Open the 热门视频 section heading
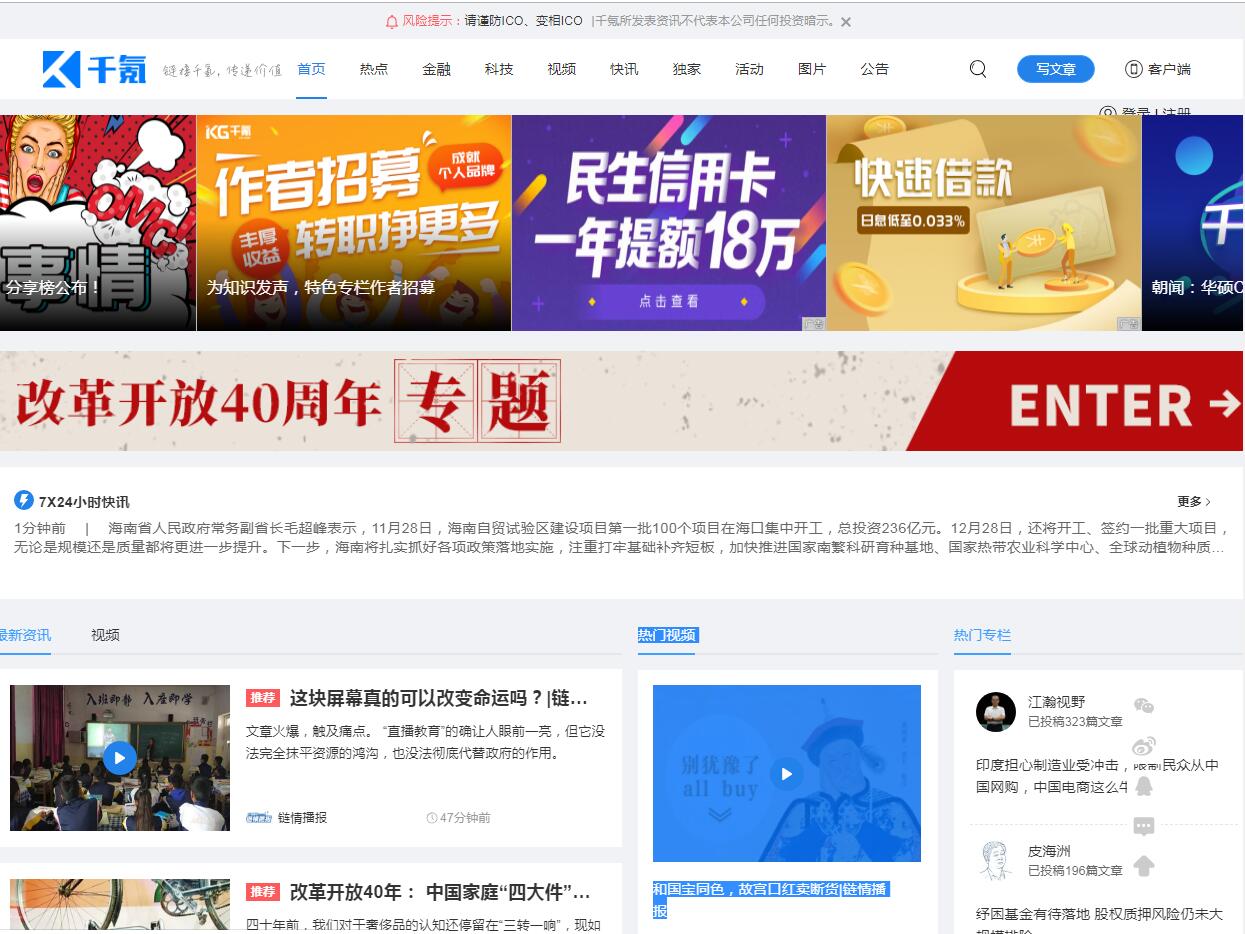The width and height of the screenshot is (1245, 934). tap(668, 635)
